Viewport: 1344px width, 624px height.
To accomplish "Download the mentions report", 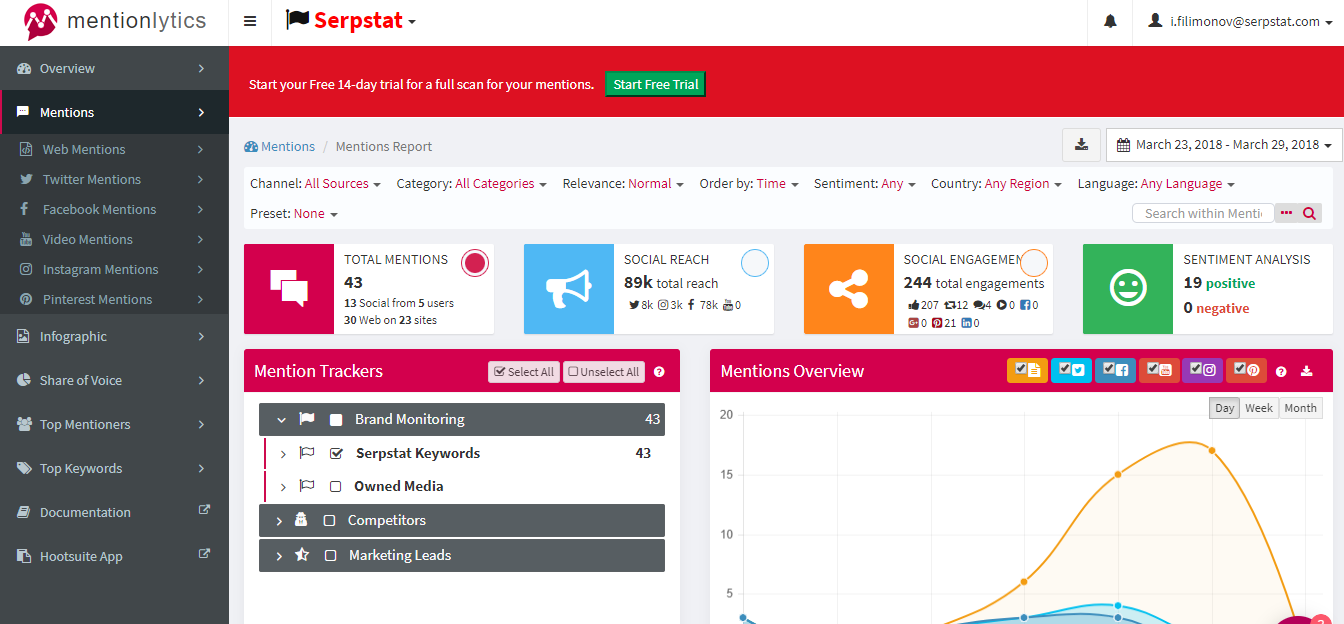I will 1081,145.
